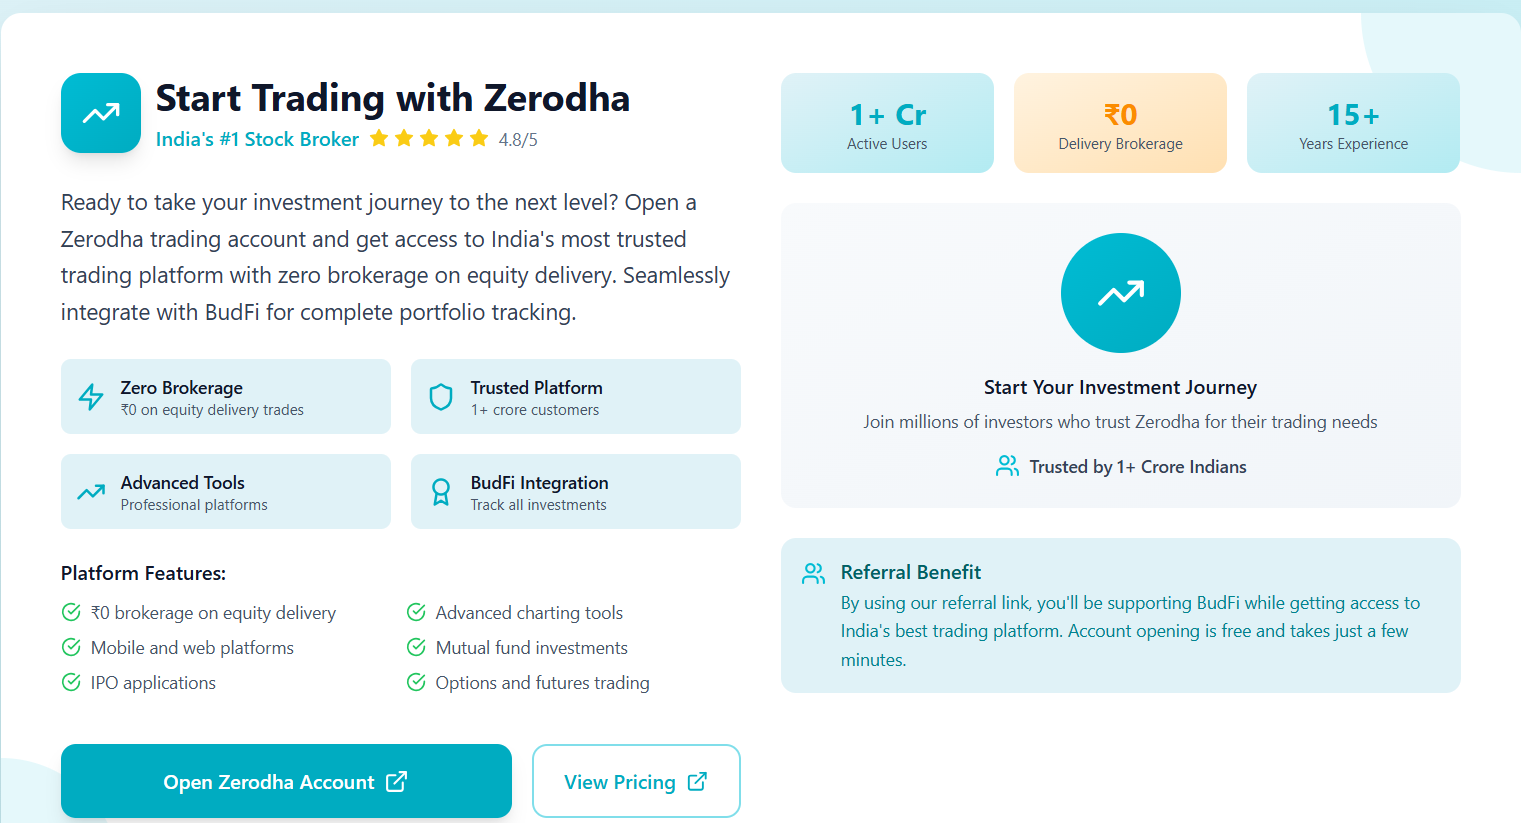Image resolution: width=1521 pixels, height=823 pixels.
Task: Click the check icon beside Options and futures trading
Action: tap(416, 682)
